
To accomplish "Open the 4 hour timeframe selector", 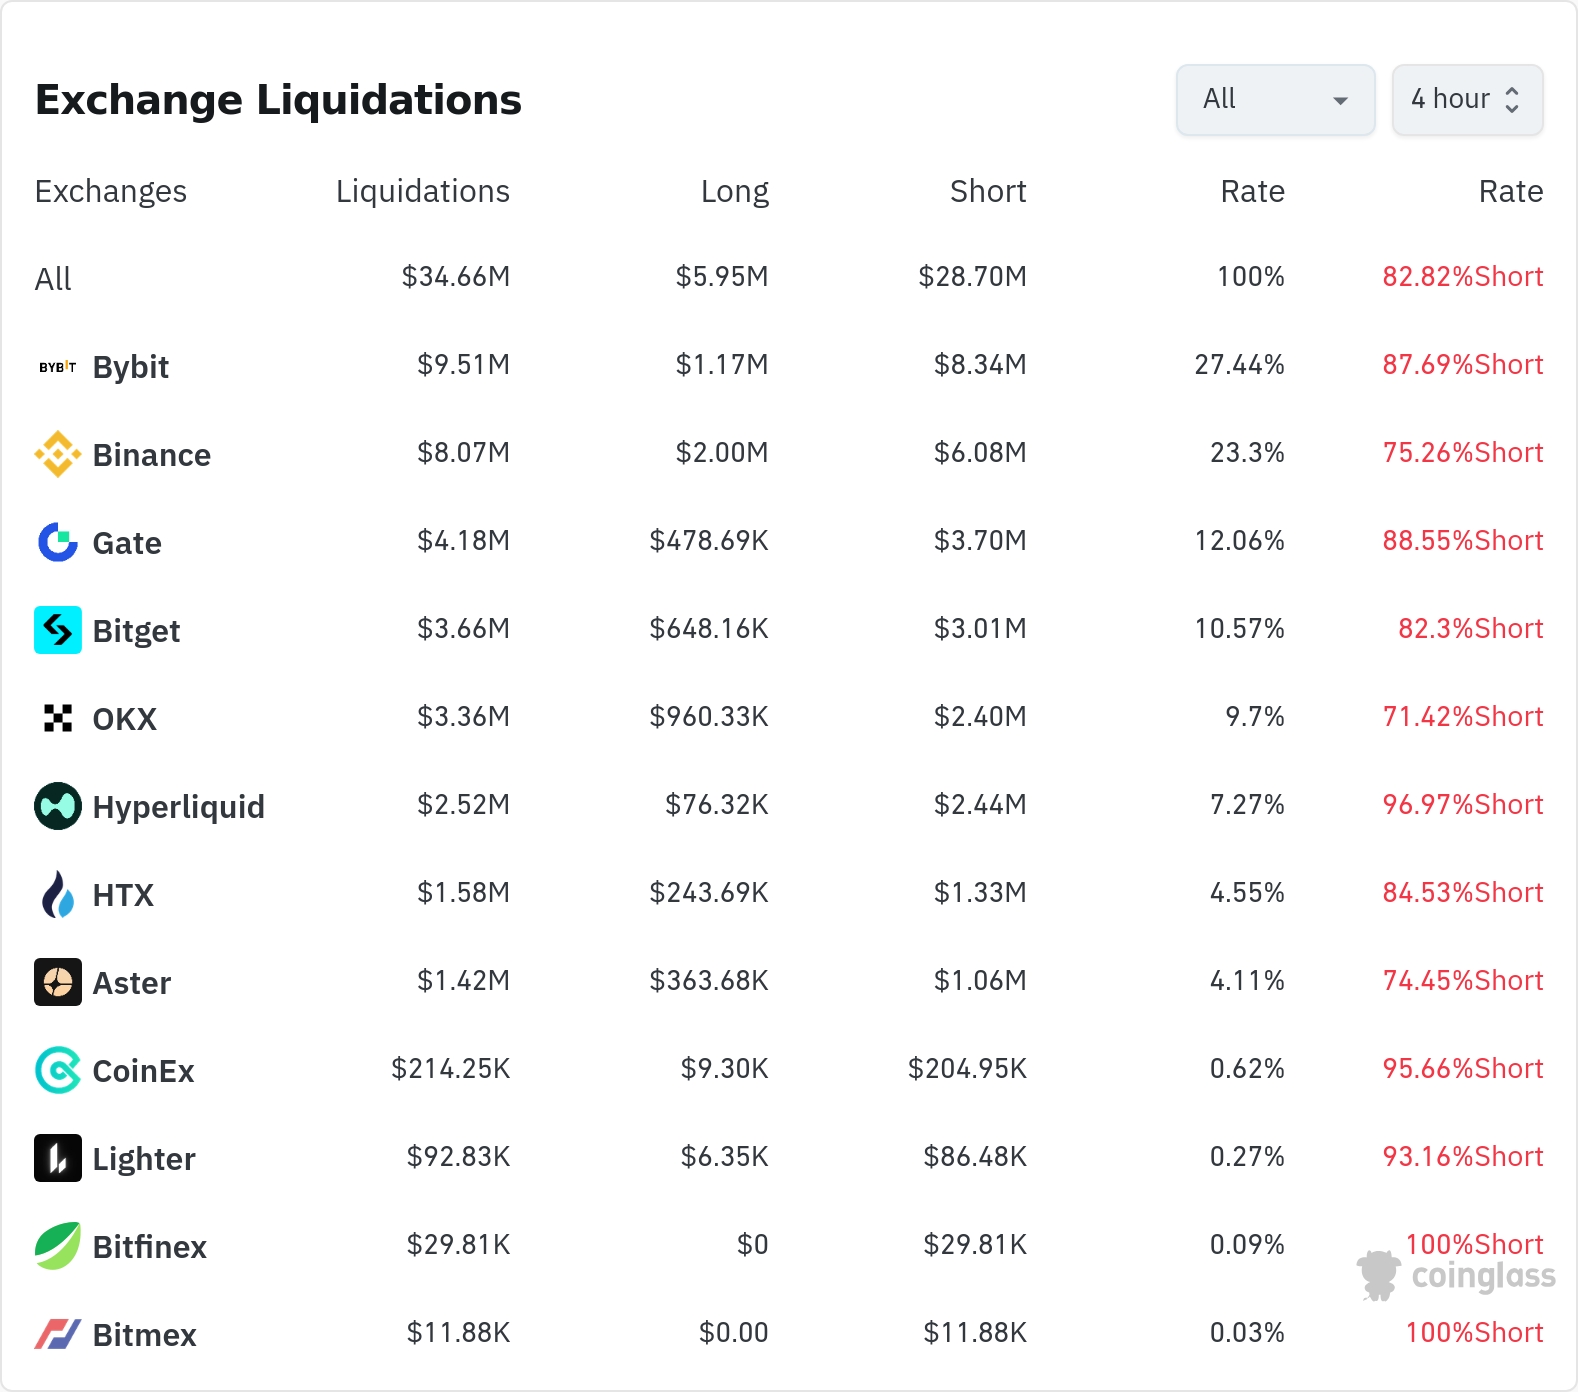I will 1466,100.
